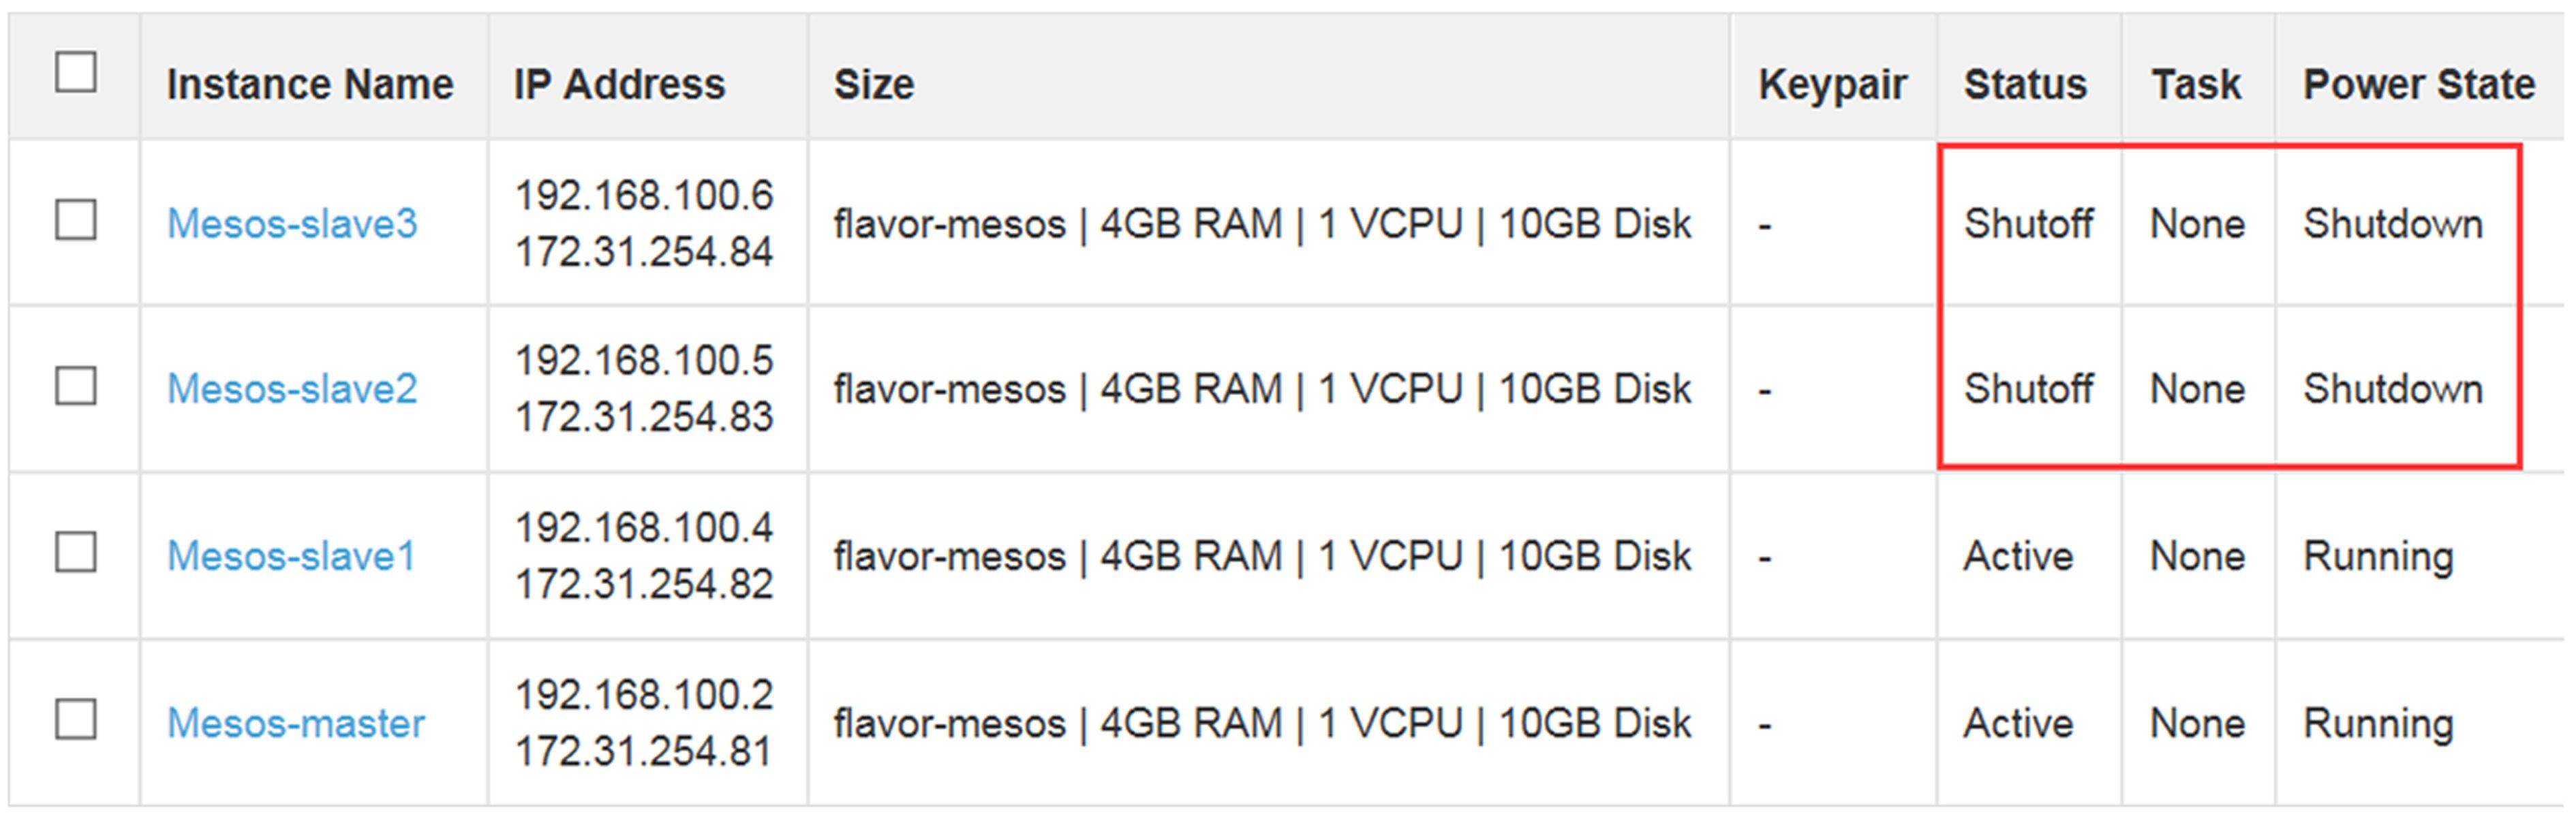Viewport: 2576px width, 821px height.
Task: Open the Mesos-master instance link
Action: coord(296,723)
